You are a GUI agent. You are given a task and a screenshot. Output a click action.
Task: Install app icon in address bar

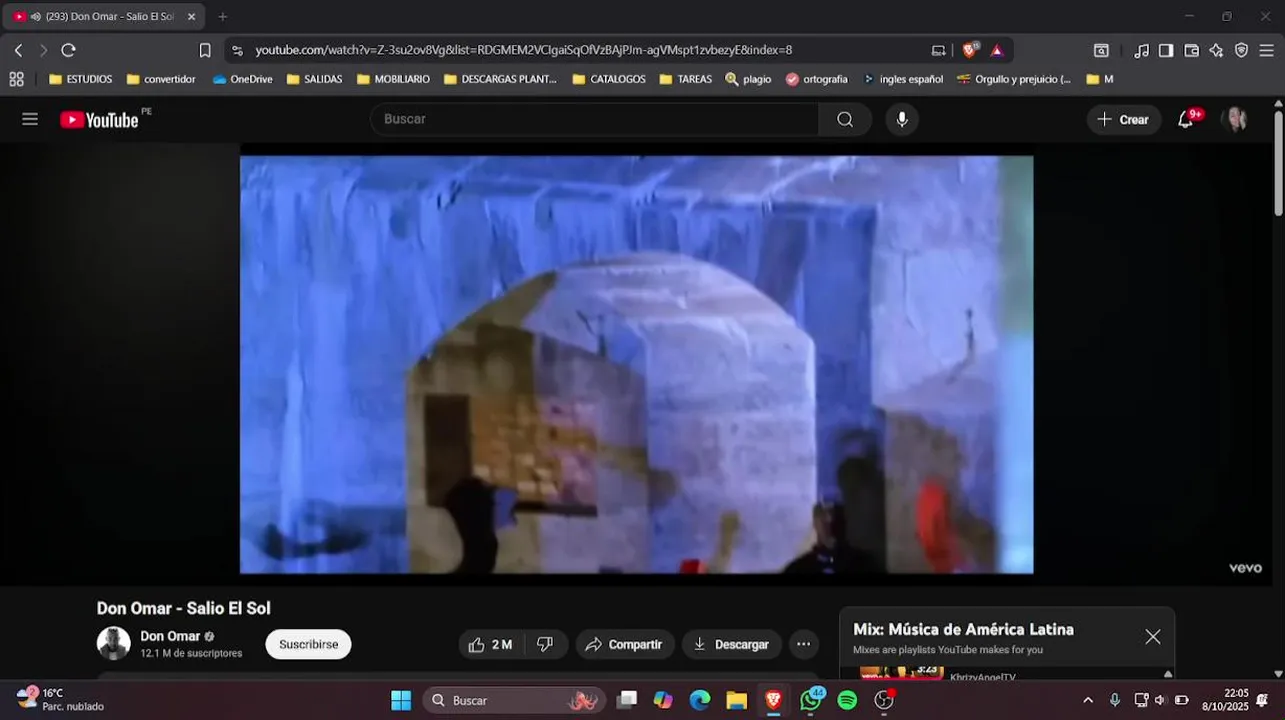(x=938, y=50)
